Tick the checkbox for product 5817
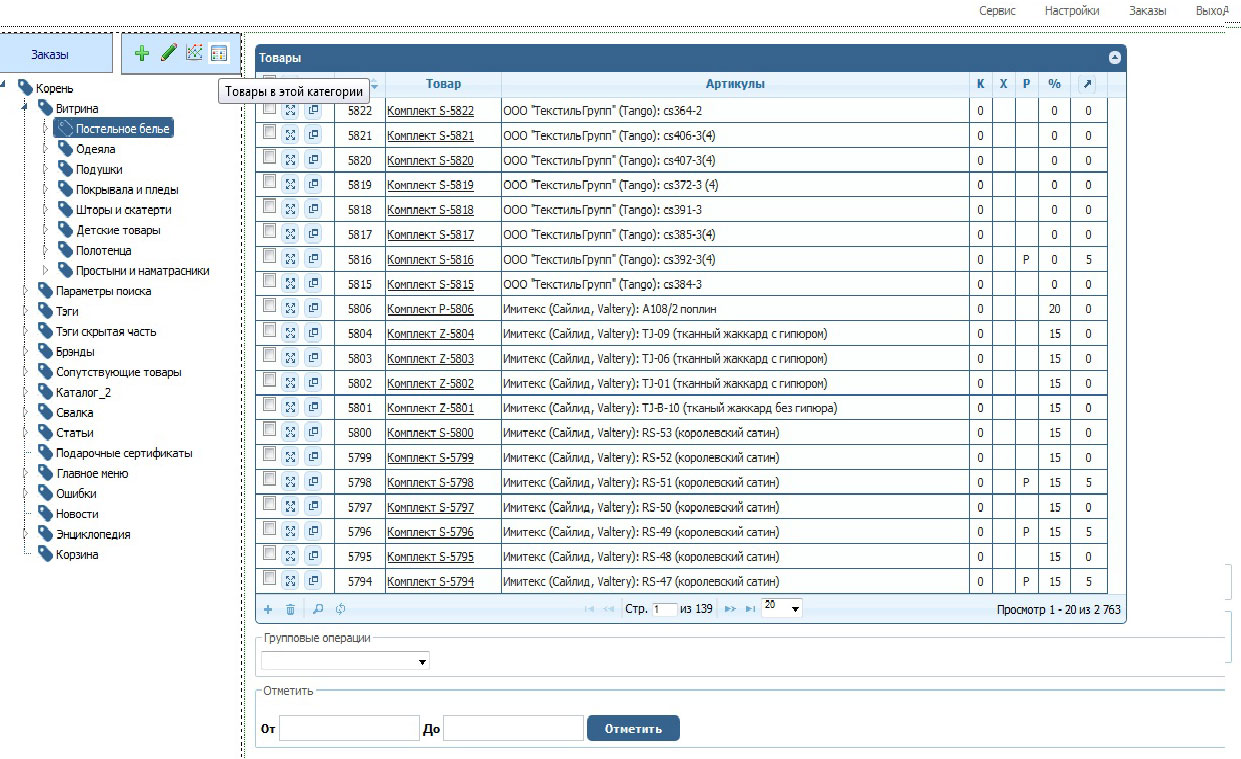The height and width of the screenshot is (759, 1241). [269, 231]
